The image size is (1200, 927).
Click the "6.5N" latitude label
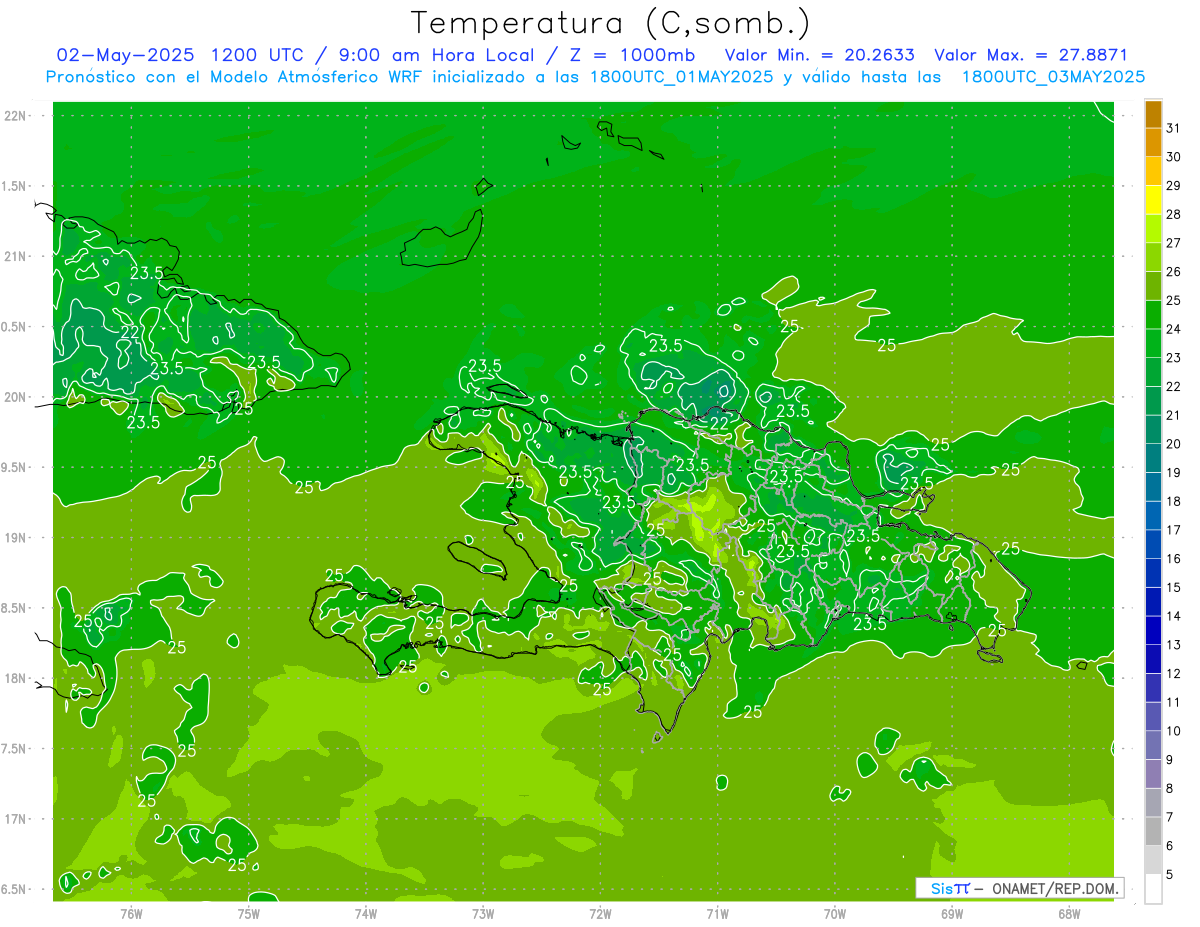pyautogui.click(x=15, y=890)
